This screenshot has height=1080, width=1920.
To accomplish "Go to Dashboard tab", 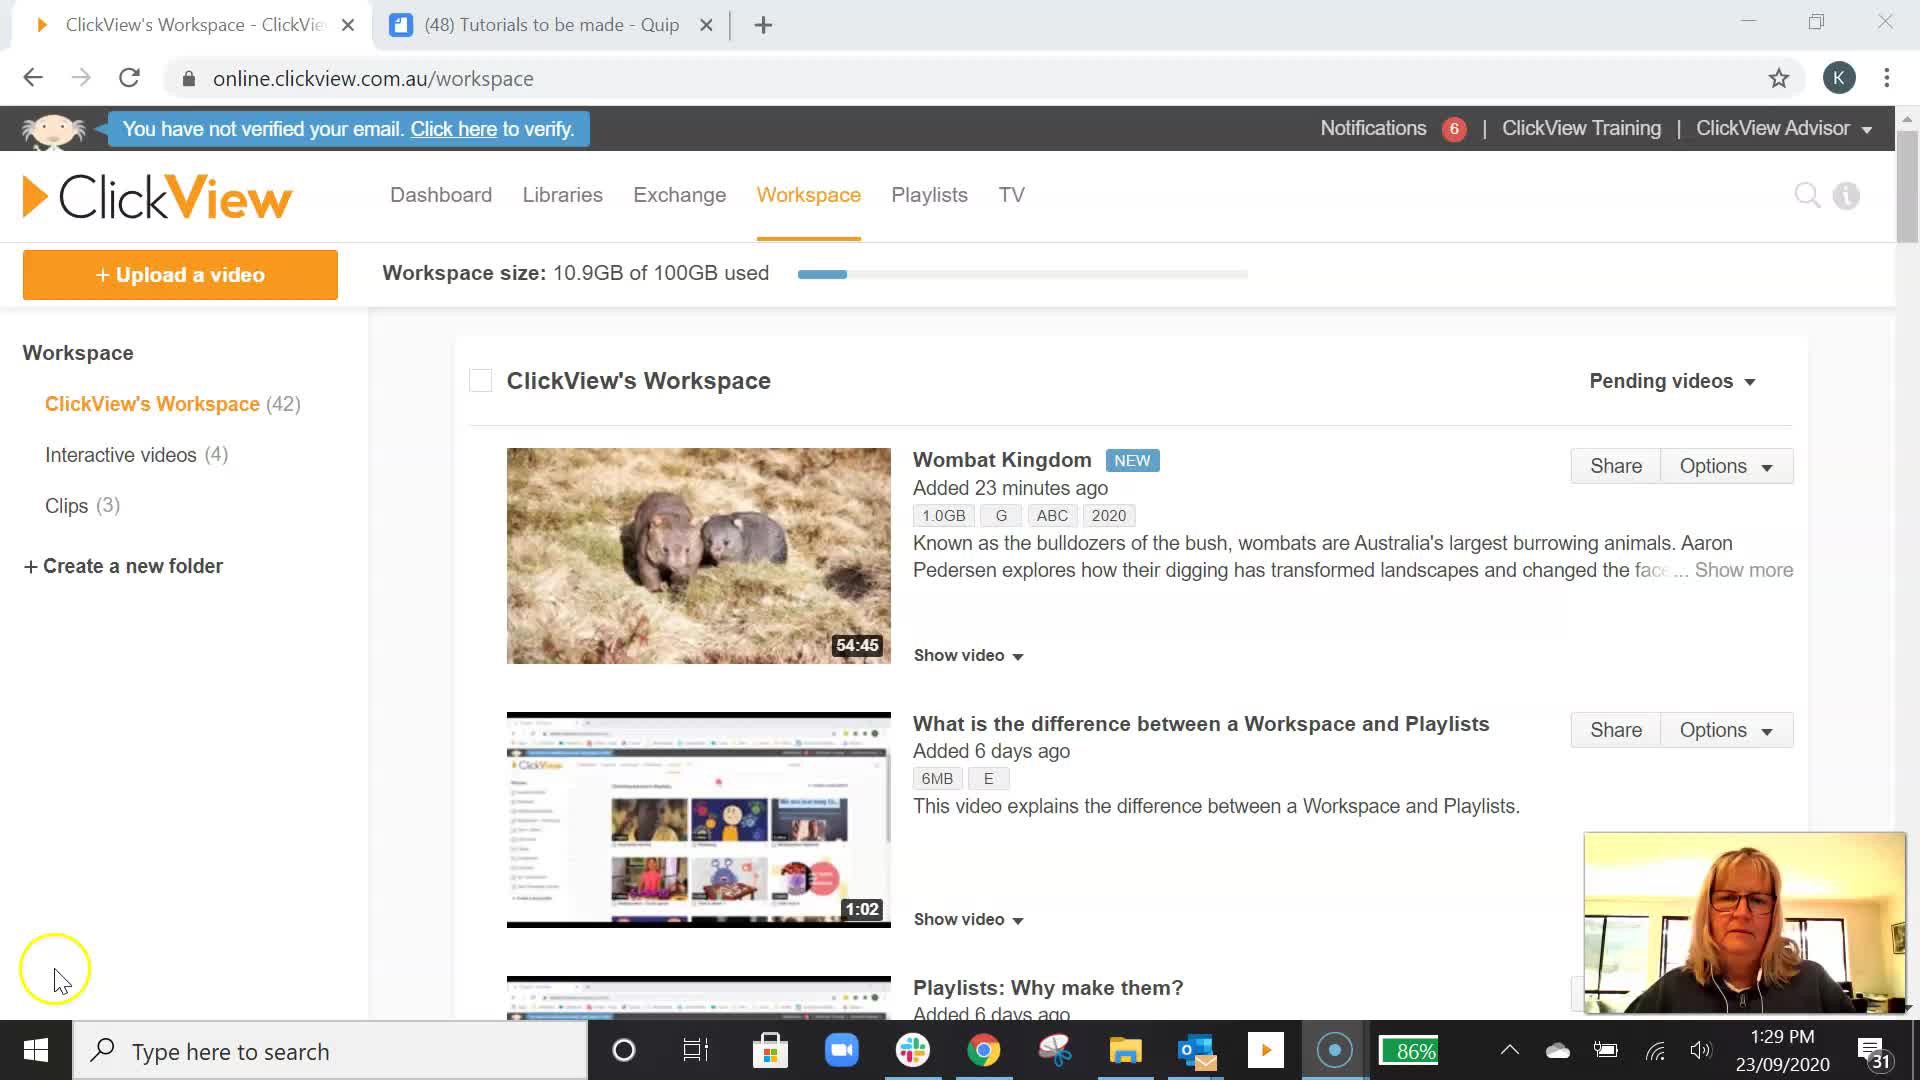I will (x=441, y=195).
